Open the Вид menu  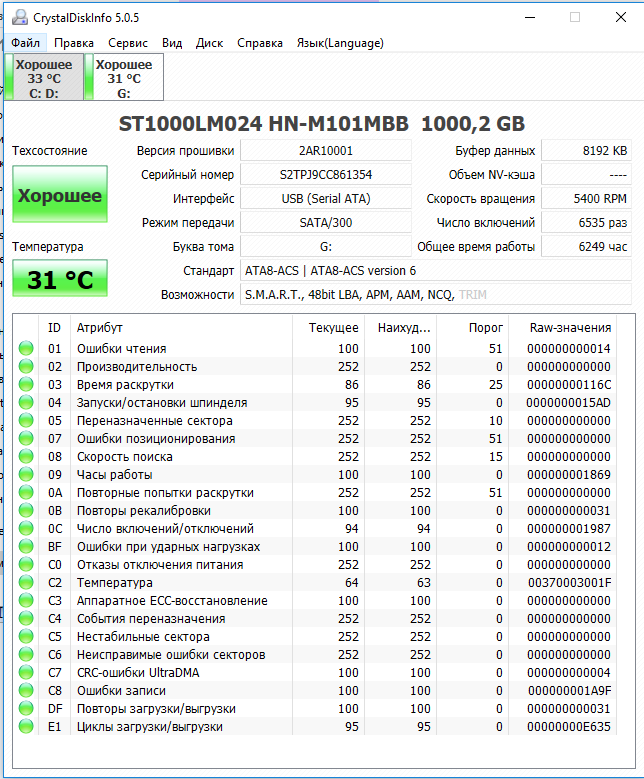172,43
